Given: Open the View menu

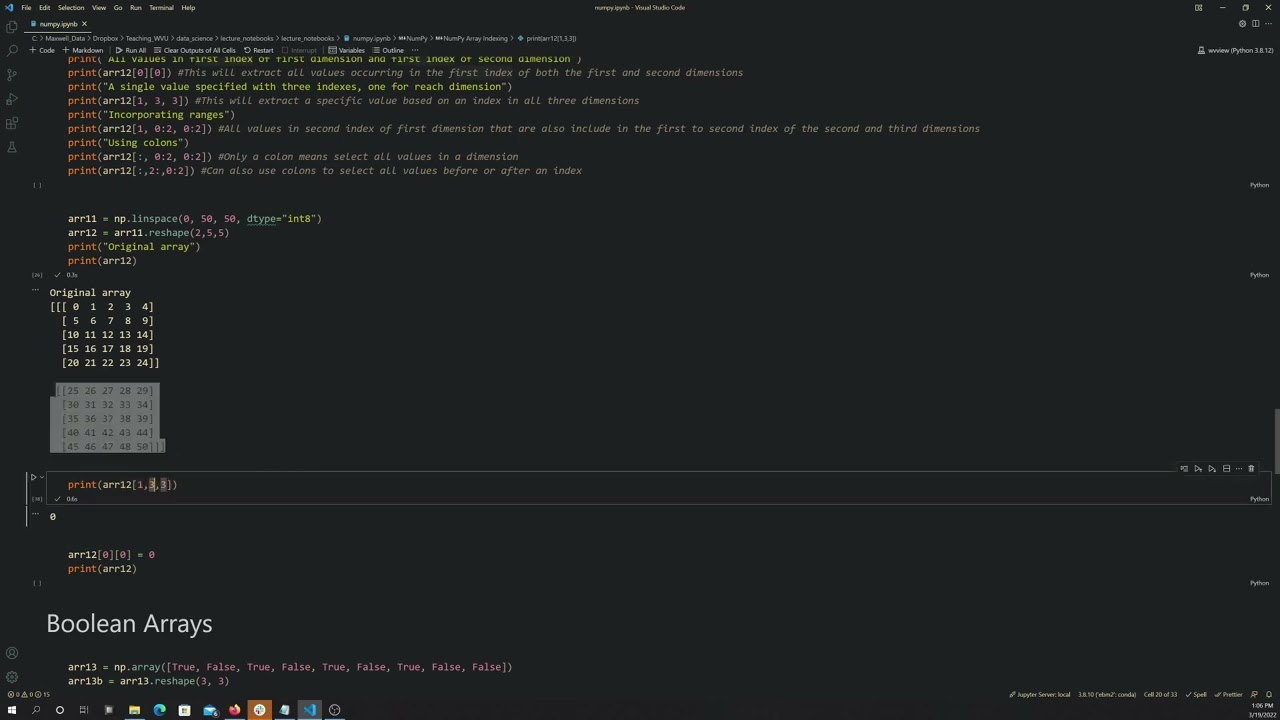Looking at the screenshot, I should click(x=99, y=7).
